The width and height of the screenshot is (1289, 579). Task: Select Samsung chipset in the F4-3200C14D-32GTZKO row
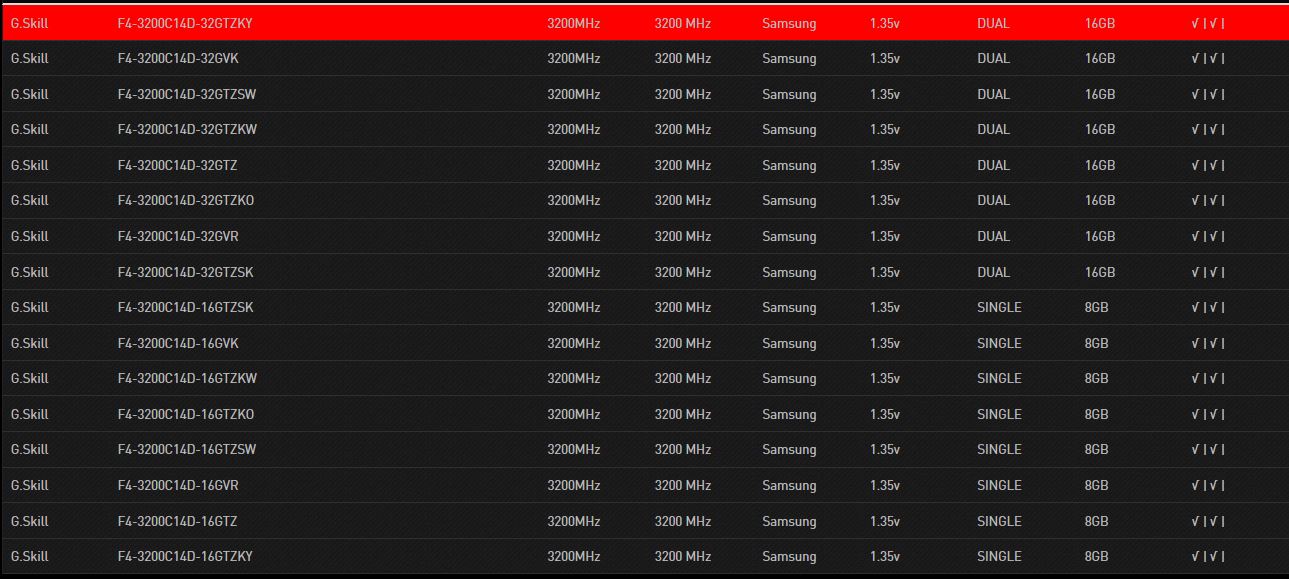789,200
